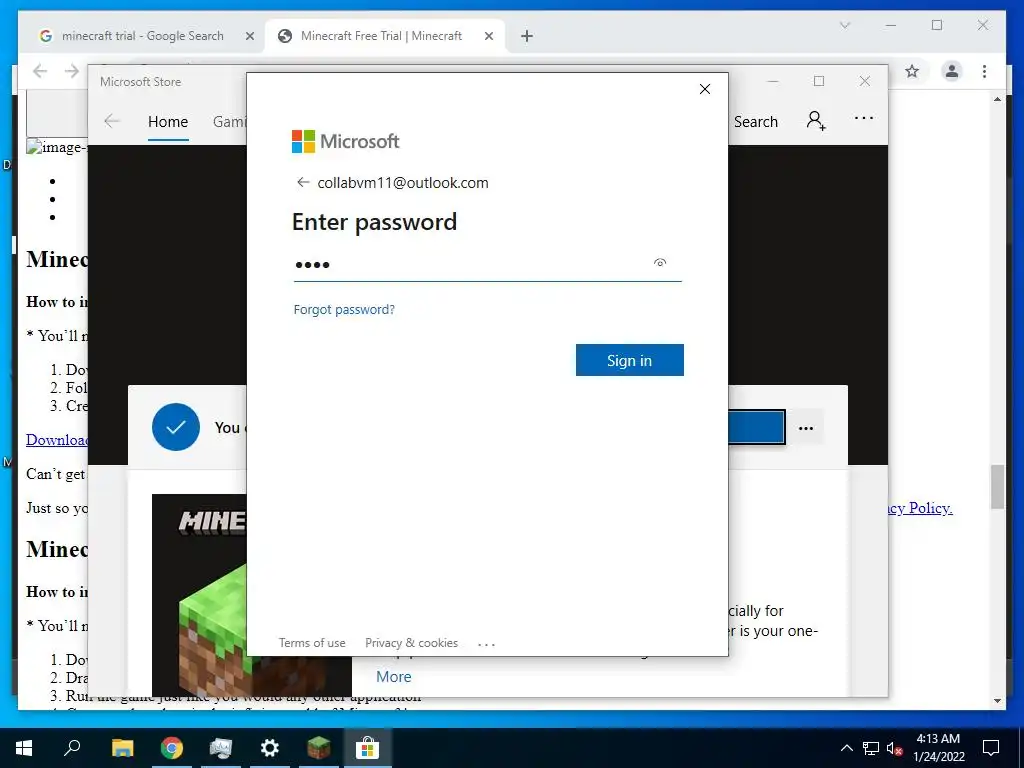1024x768 pixels.
Task: Open Chrome profile avatar menu
Action: [952, 71]
